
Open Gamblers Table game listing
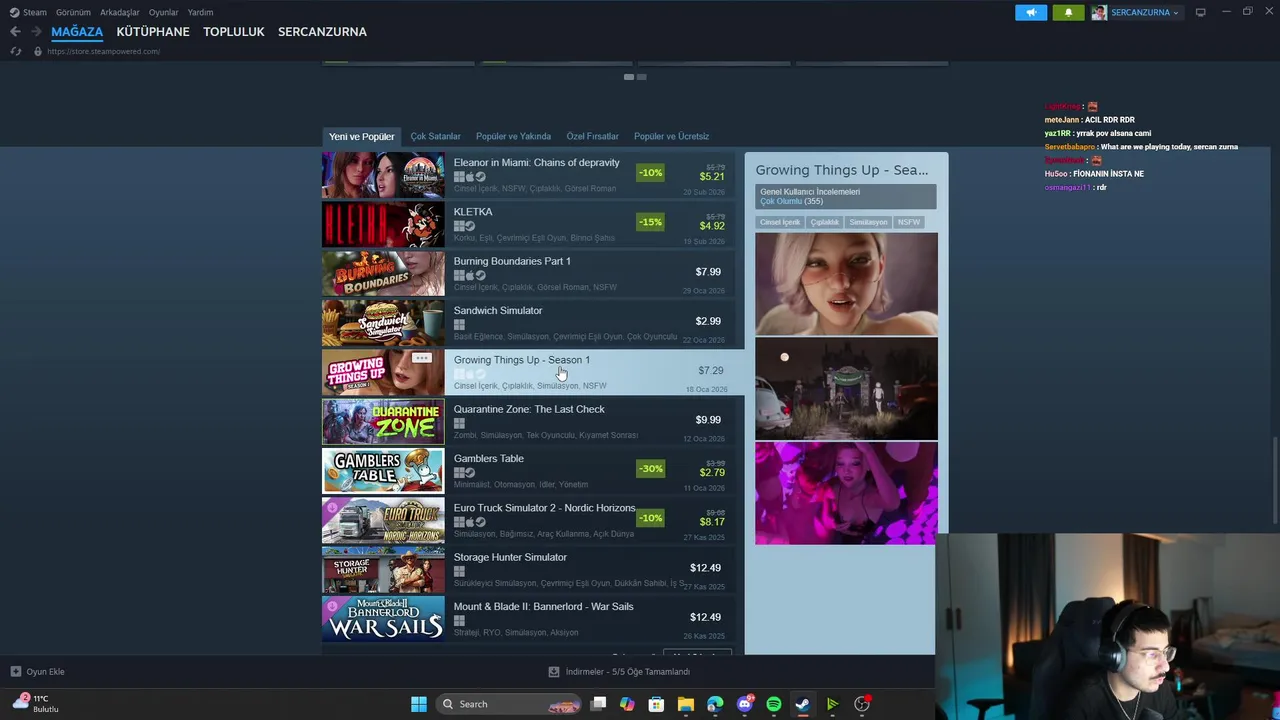point(528,471)
